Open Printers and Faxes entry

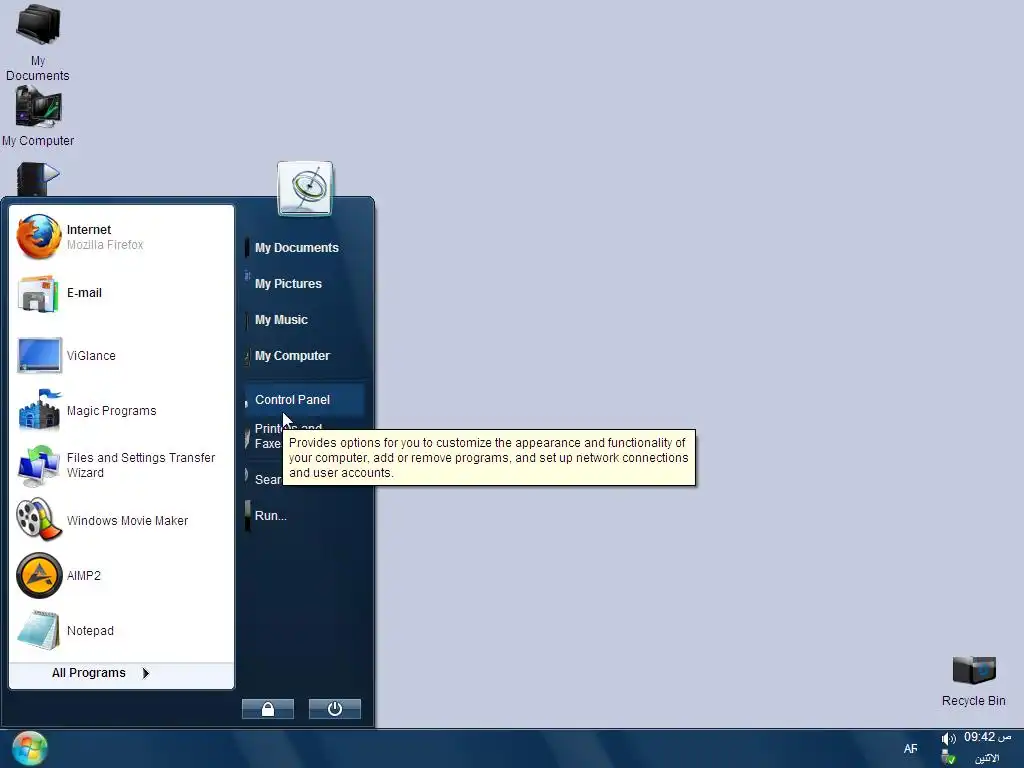pyautogui.click(x=264, y=436)
